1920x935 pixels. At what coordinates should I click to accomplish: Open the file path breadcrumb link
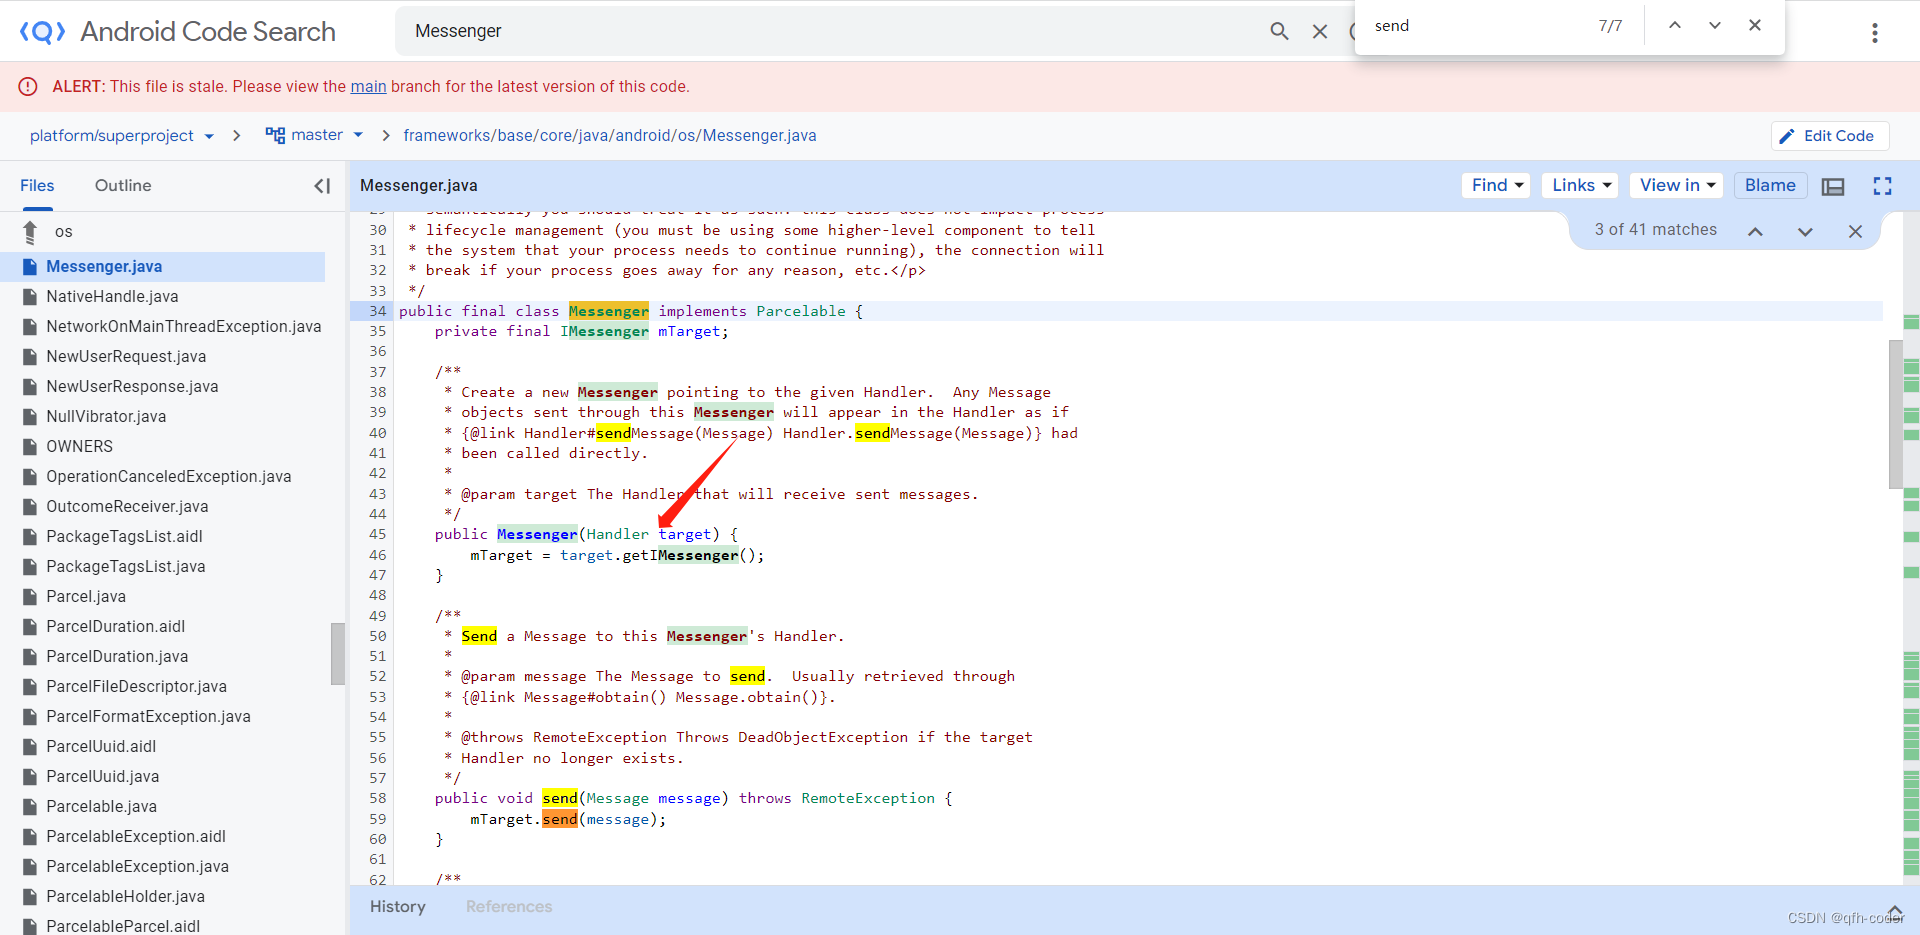coord(610,136)
